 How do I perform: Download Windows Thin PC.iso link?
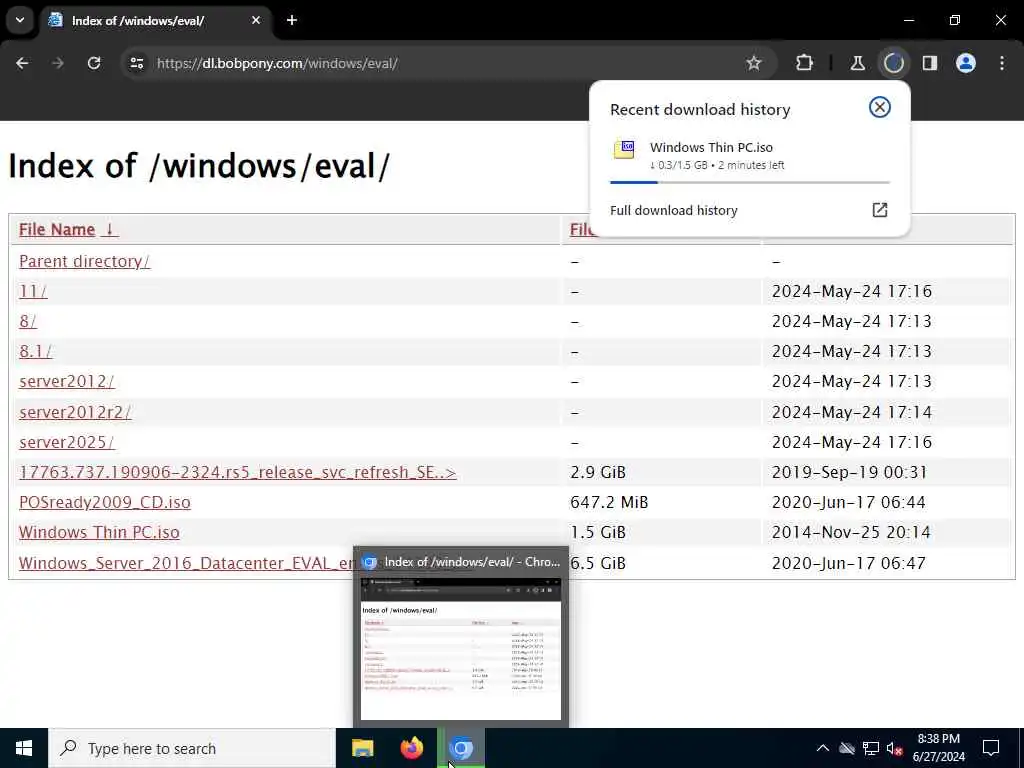pos(99,532)
